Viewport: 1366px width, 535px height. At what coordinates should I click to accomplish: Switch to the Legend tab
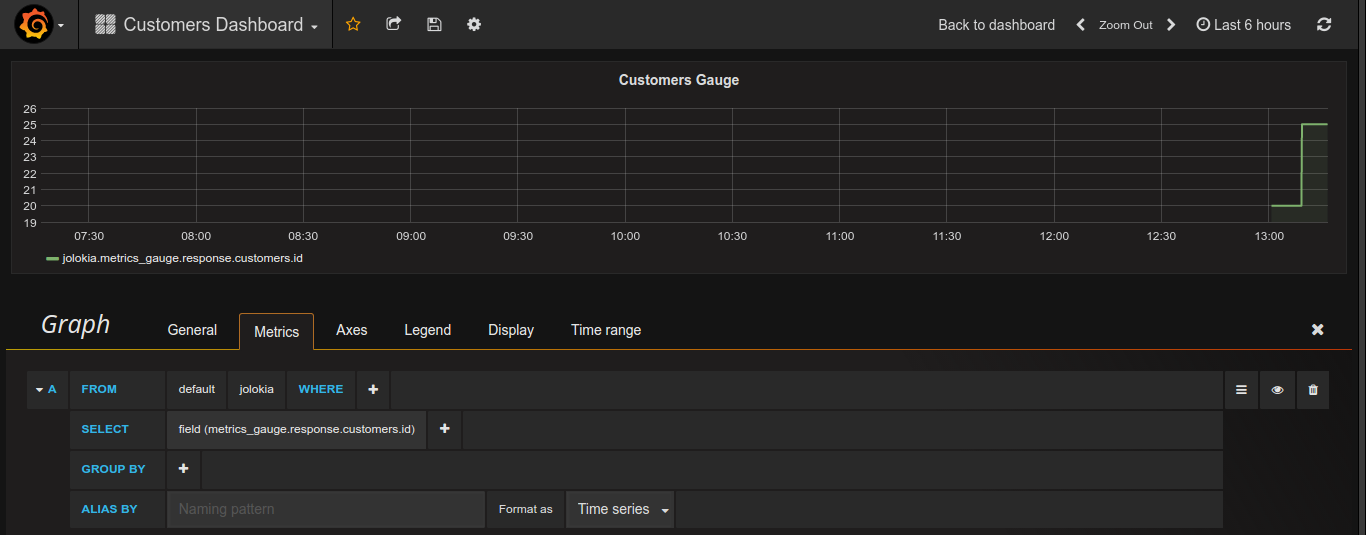[427, 330]
